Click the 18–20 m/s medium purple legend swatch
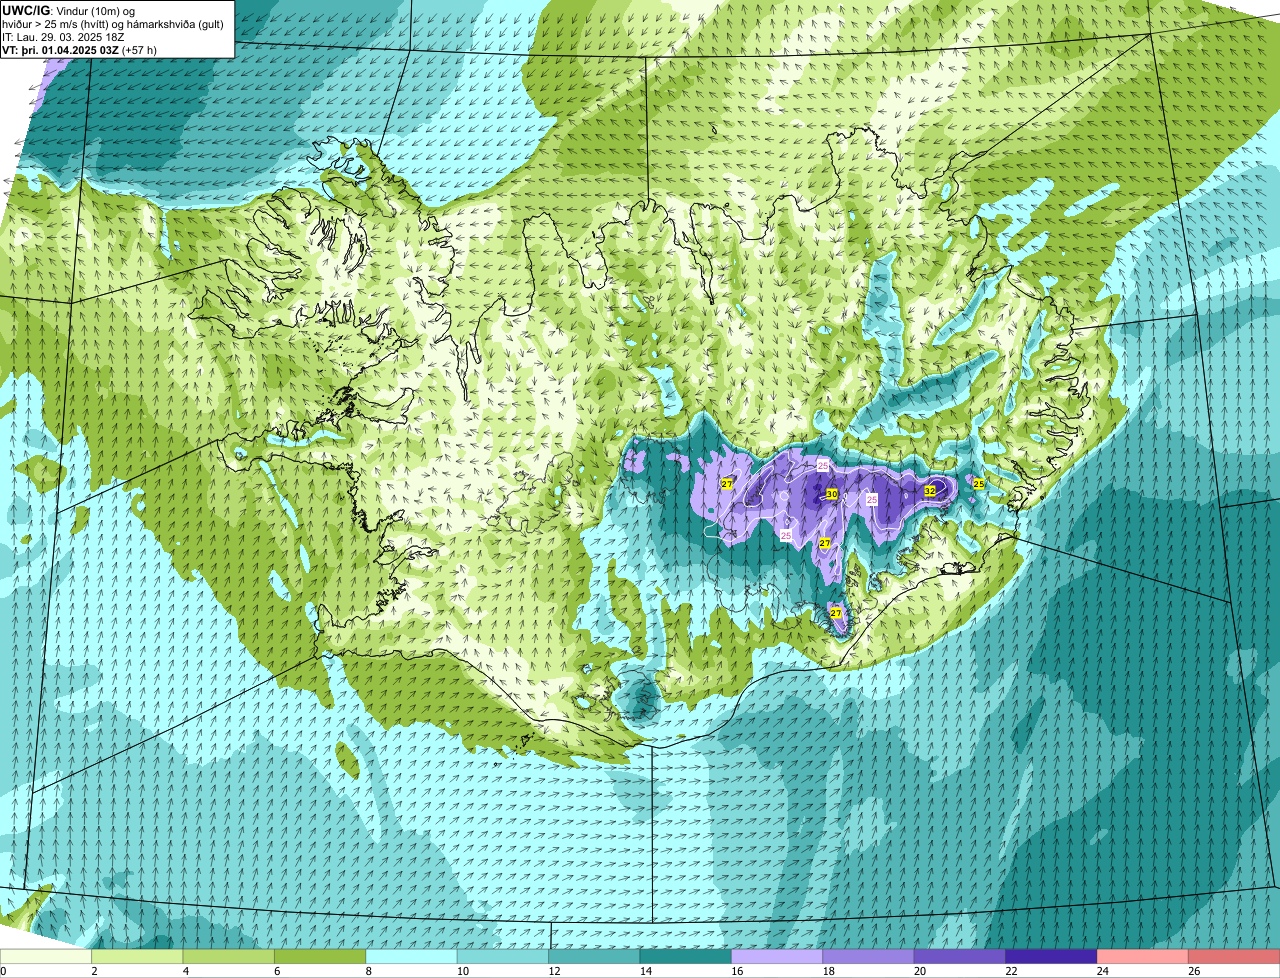Screen dimensions: 1280x978 (869, 956)
